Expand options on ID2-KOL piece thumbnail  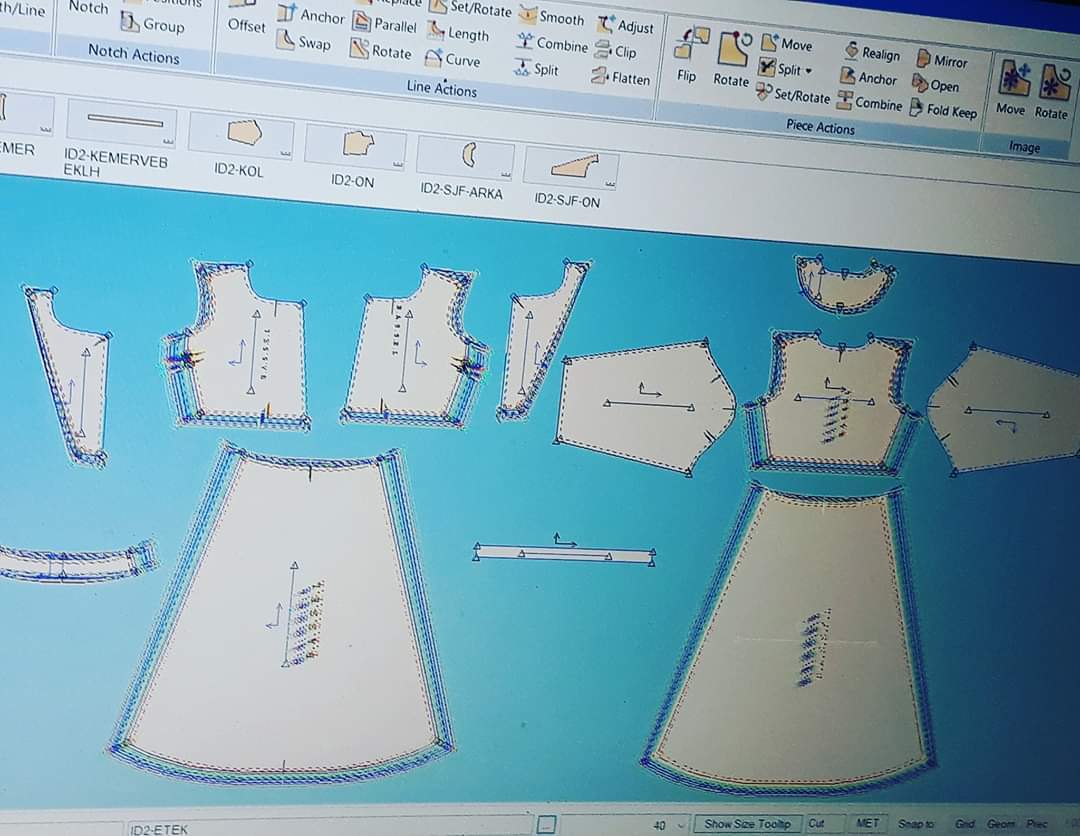coord(286,152)
